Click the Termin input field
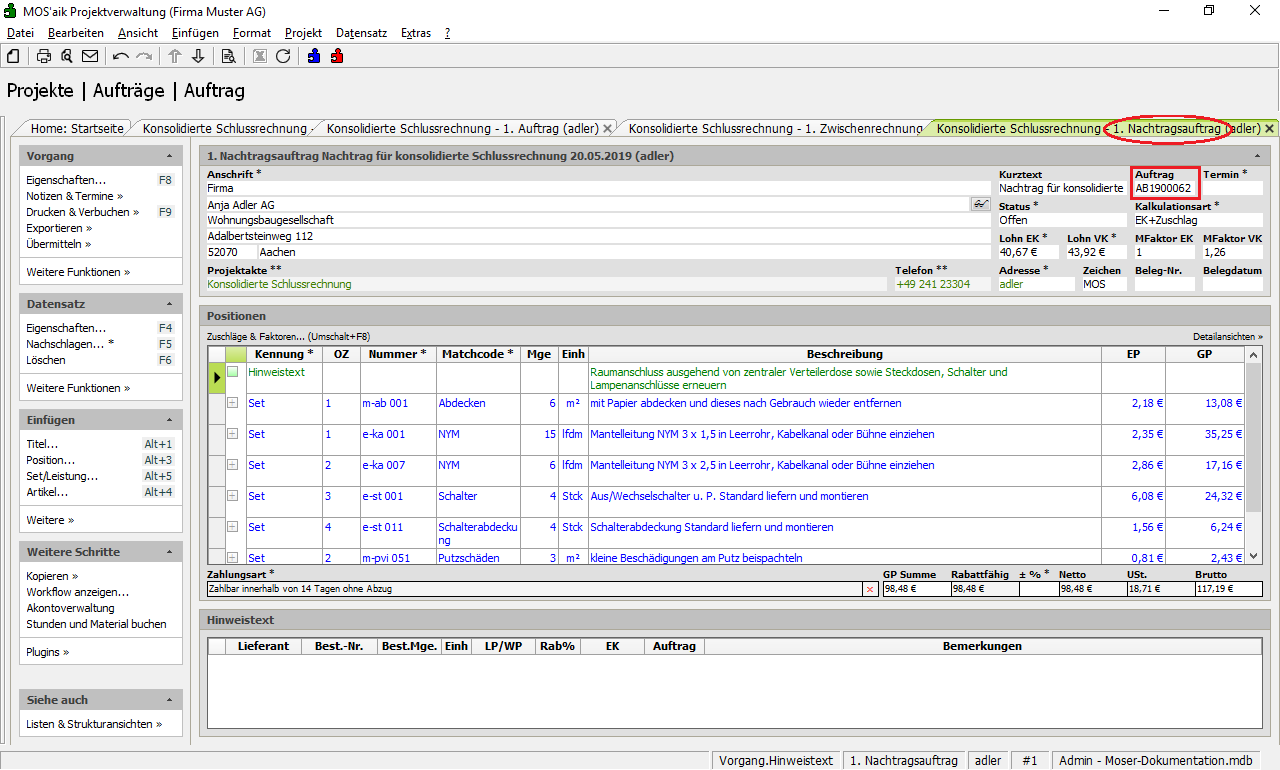 [1232, 188]
